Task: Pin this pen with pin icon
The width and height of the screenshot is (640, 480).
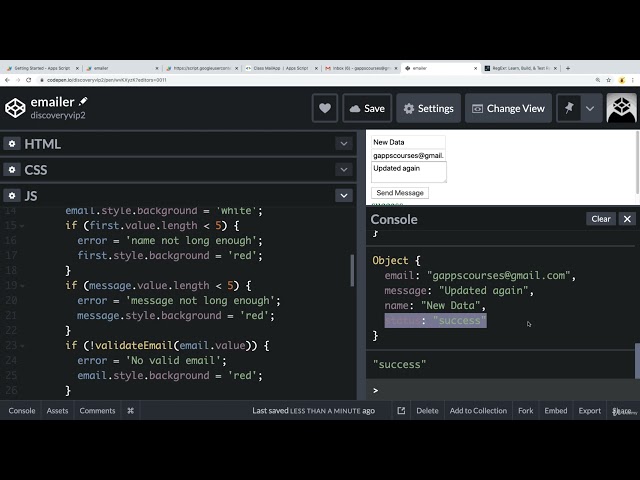Action: click(569, 108)
